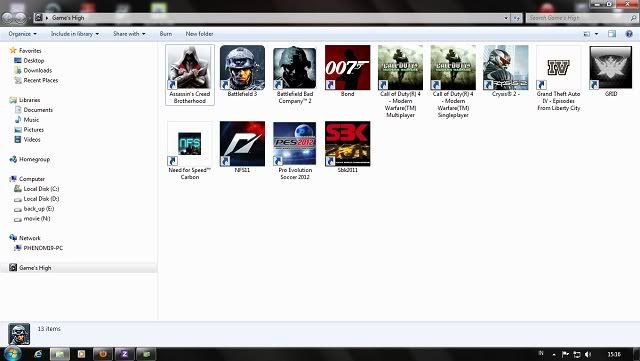Select Battlefield Bad Company 2 shortcut
The width and height of the screenshot is (640, 361).
pyautogui.click(x=295, y=74)
